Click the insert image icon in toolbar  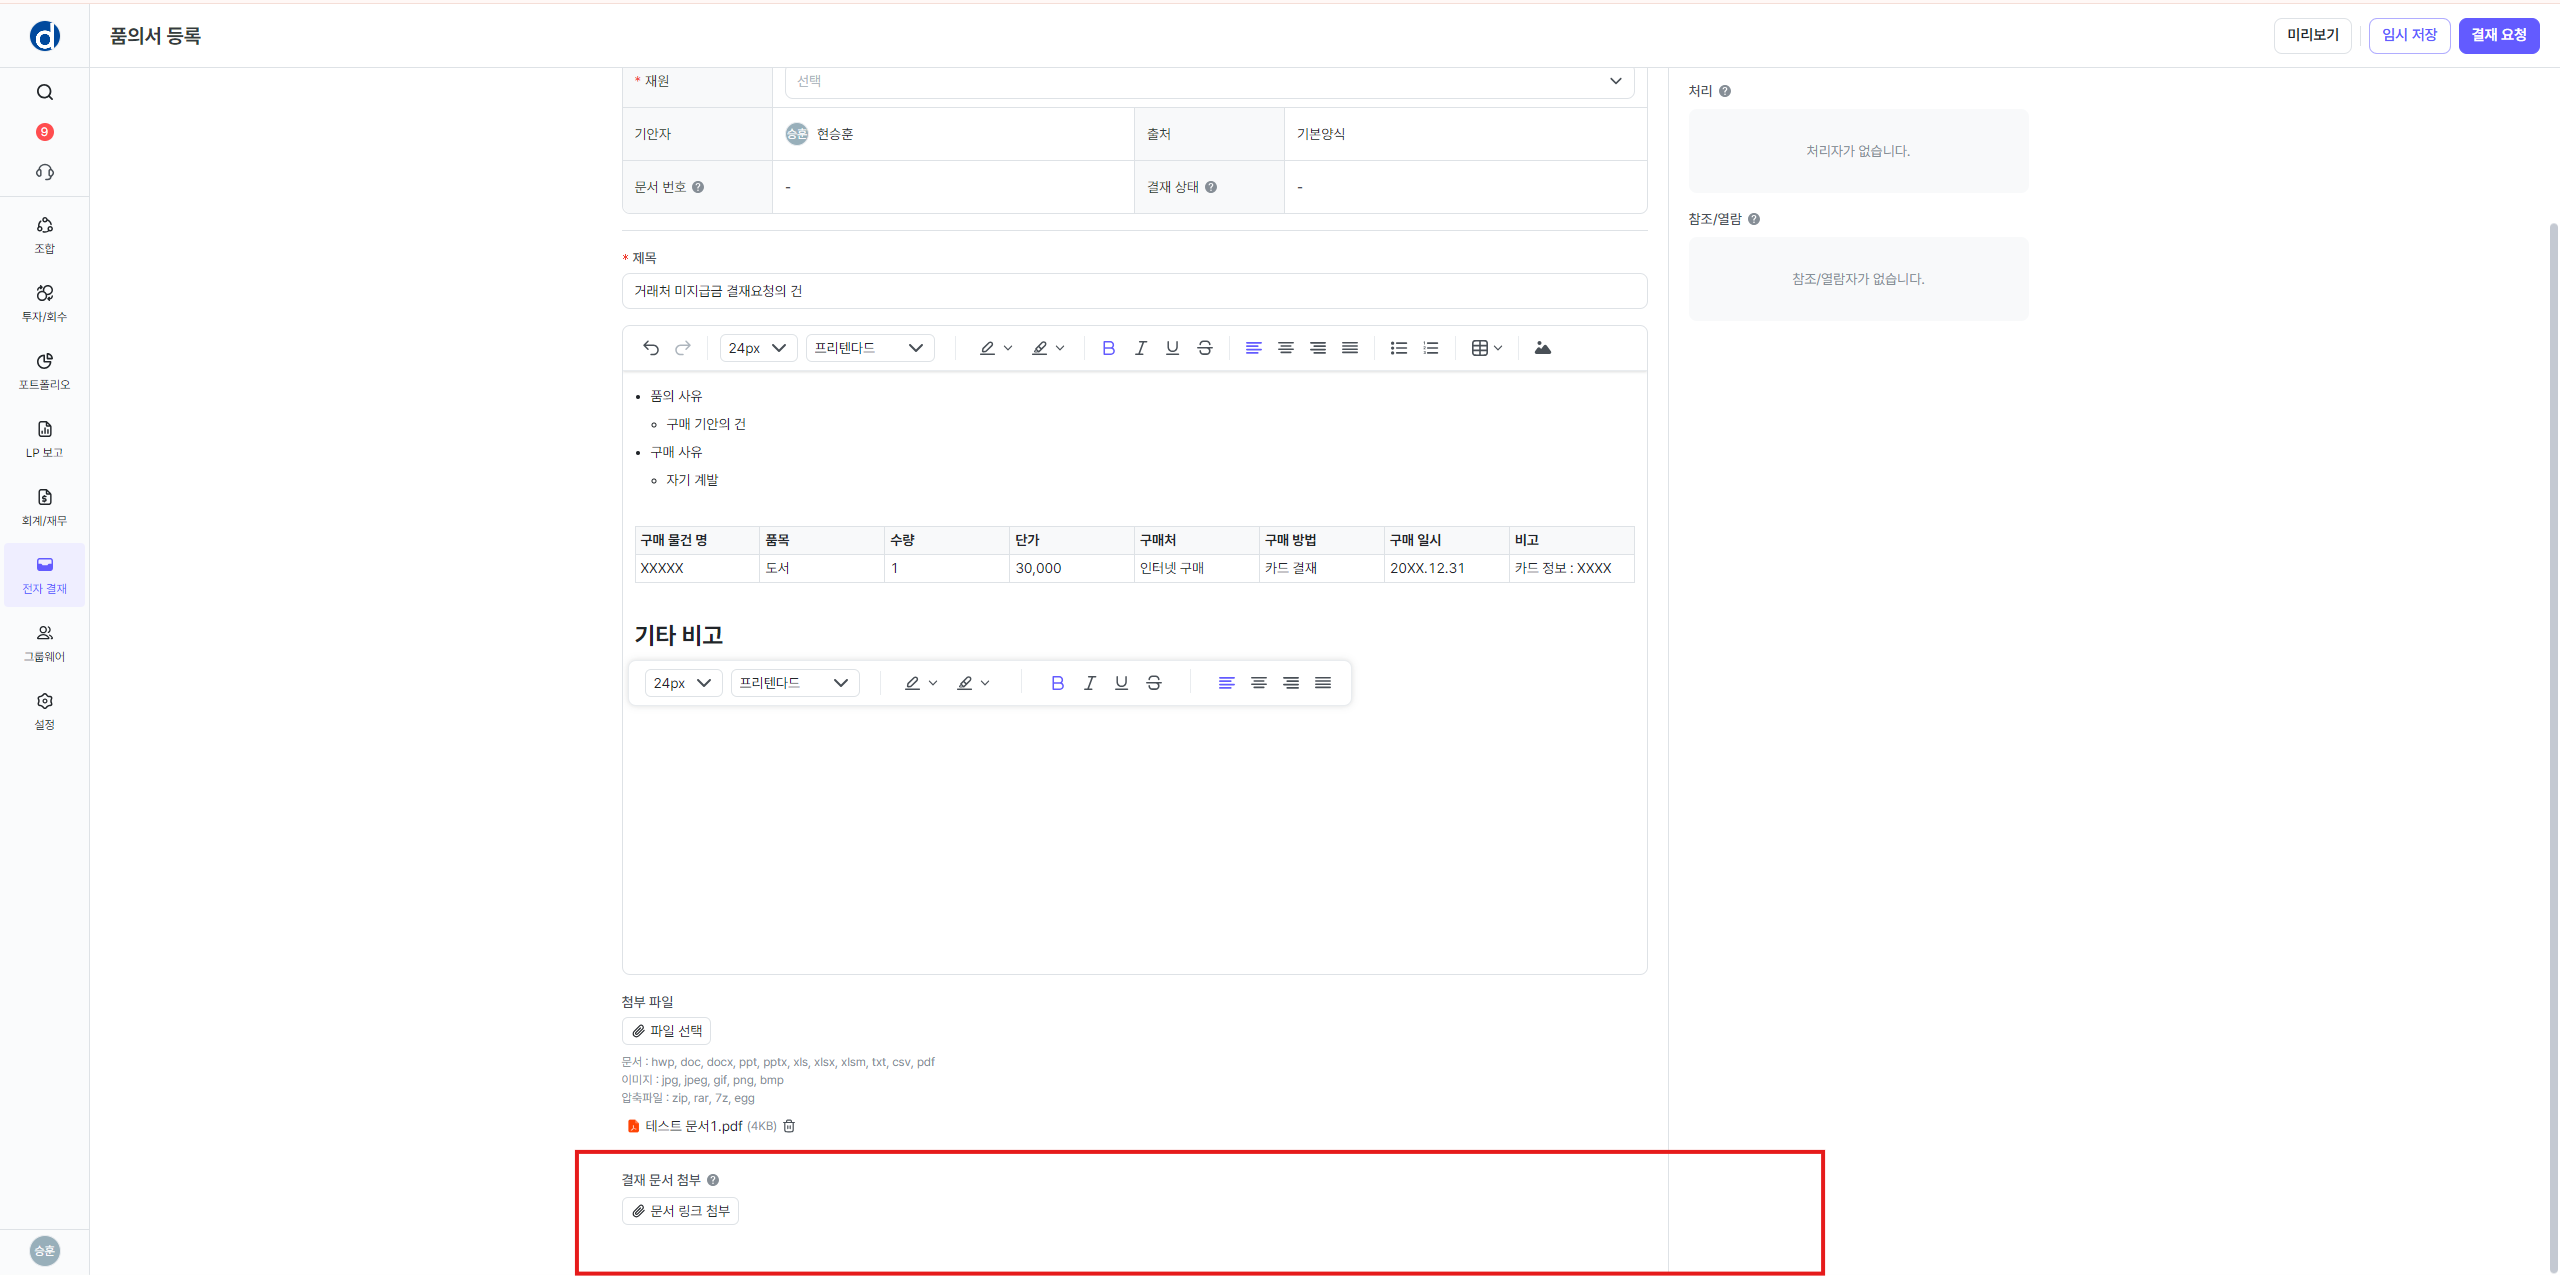click(1542, 348)
